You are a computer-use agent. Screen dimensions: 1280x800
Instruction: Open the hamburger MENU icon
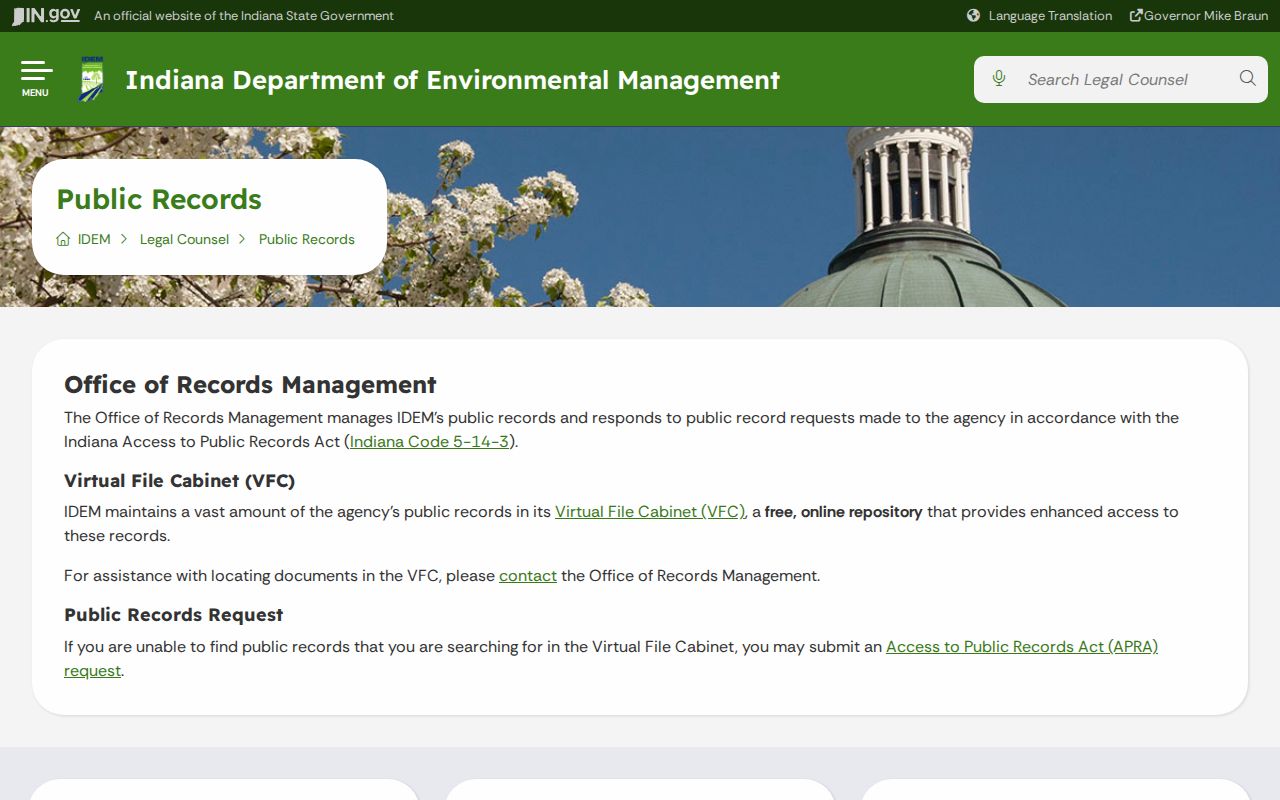click(x=36, y=79)
